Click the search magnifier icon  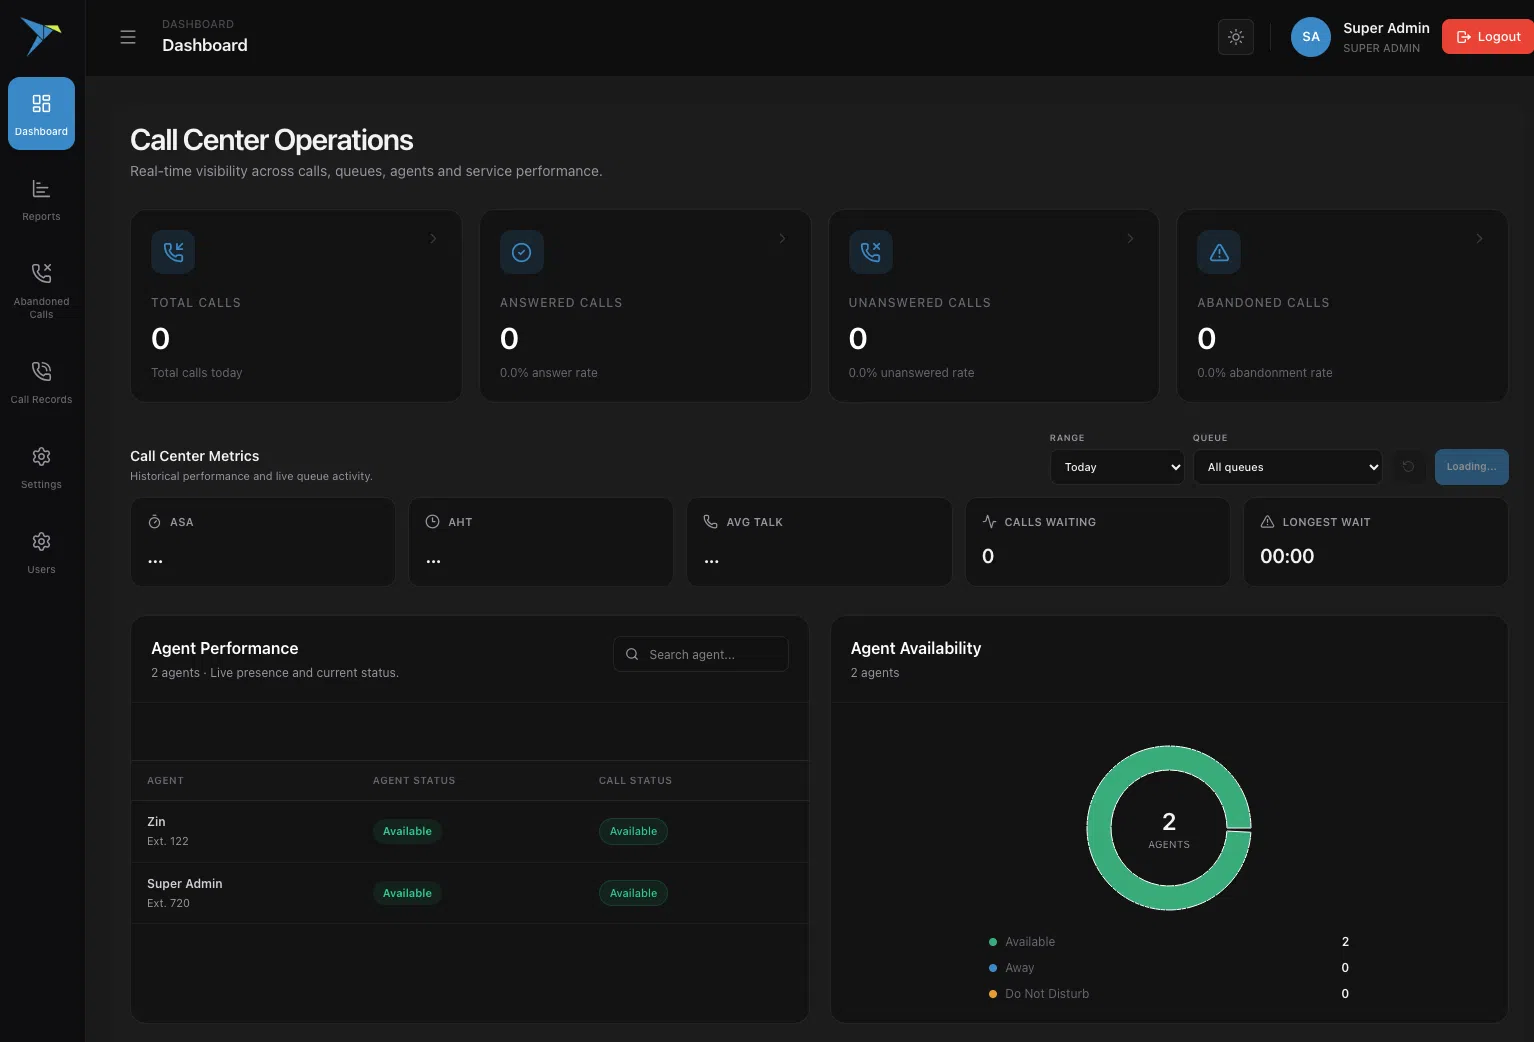[x=632, y=654]
